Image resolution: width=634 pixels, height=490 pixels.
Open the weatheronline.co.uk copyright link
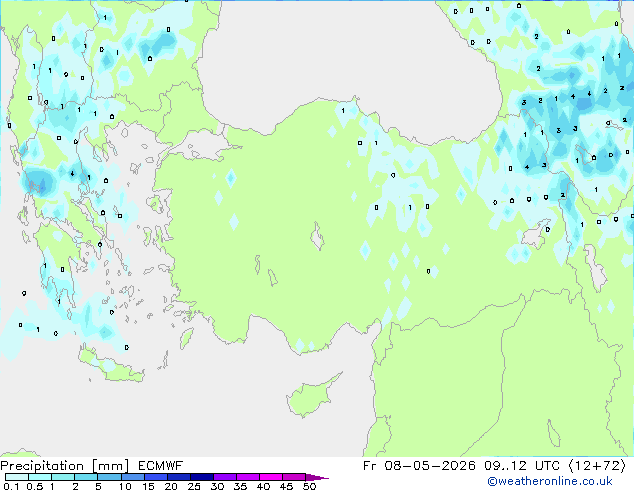[550, 481]
